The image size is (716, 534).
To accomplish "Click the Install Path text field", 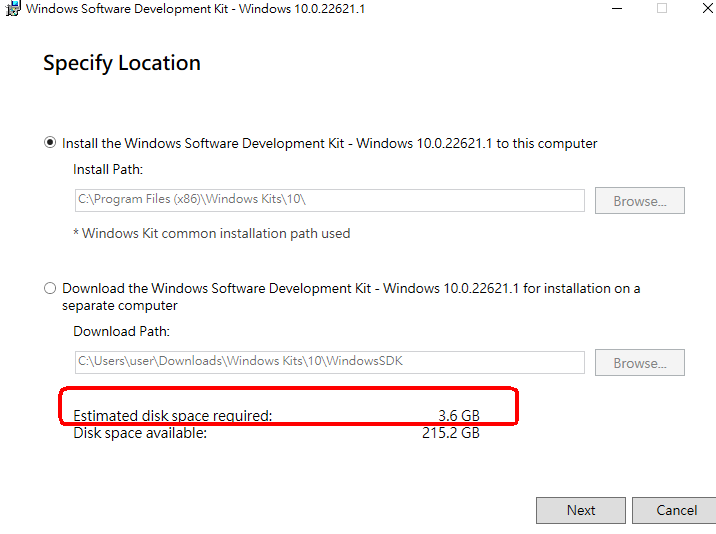I will click(x=330, y=200).
